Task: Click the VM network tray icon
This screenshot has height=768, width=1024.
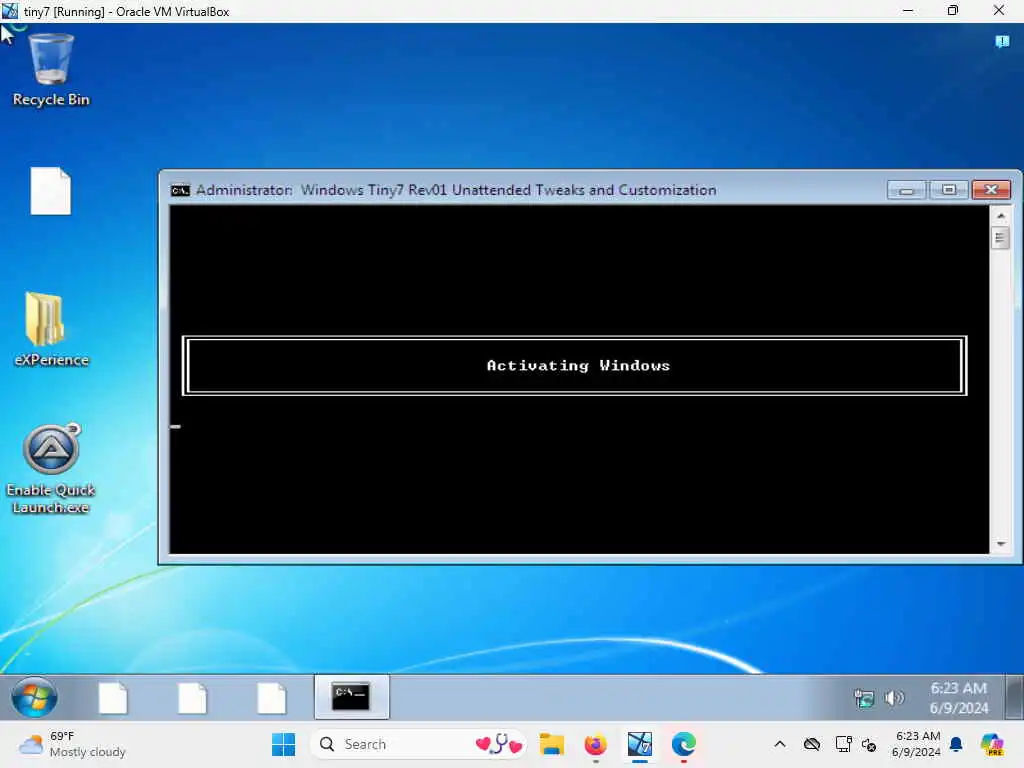Action: (x=864, y=698)
